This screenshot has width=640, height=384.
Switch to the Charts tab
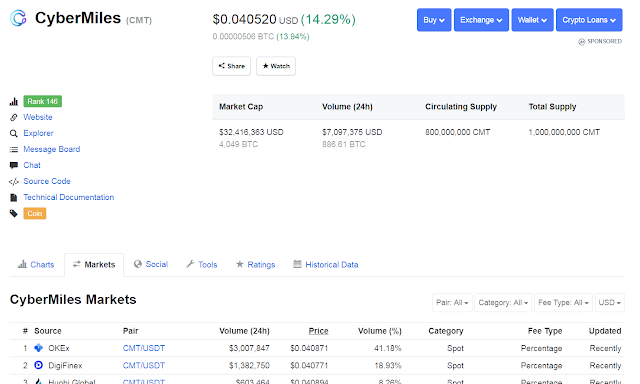click(x=36, y=265)
